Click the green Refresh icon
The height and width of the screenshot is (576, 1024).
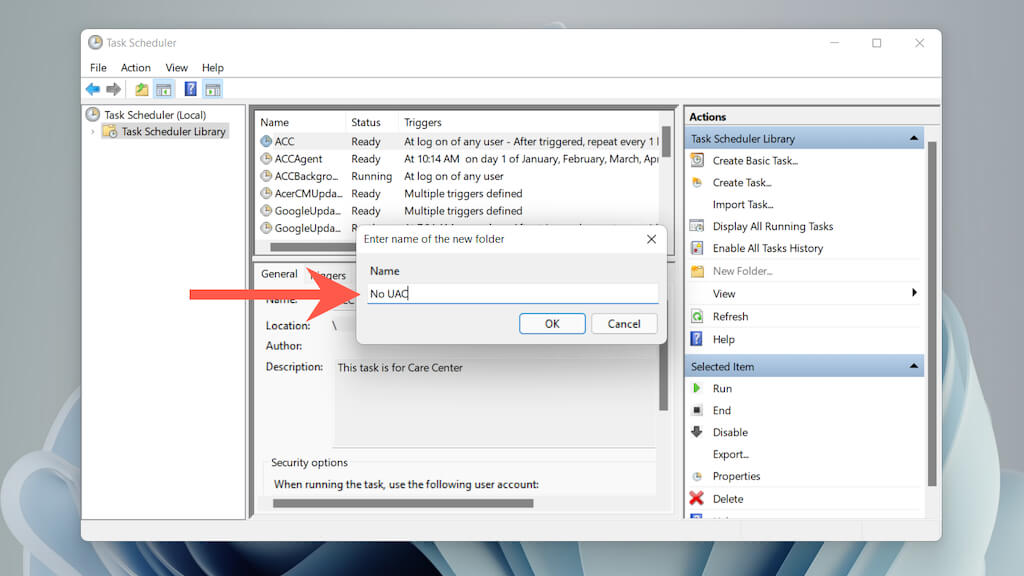pyautogui.click(x=697, y=316)
